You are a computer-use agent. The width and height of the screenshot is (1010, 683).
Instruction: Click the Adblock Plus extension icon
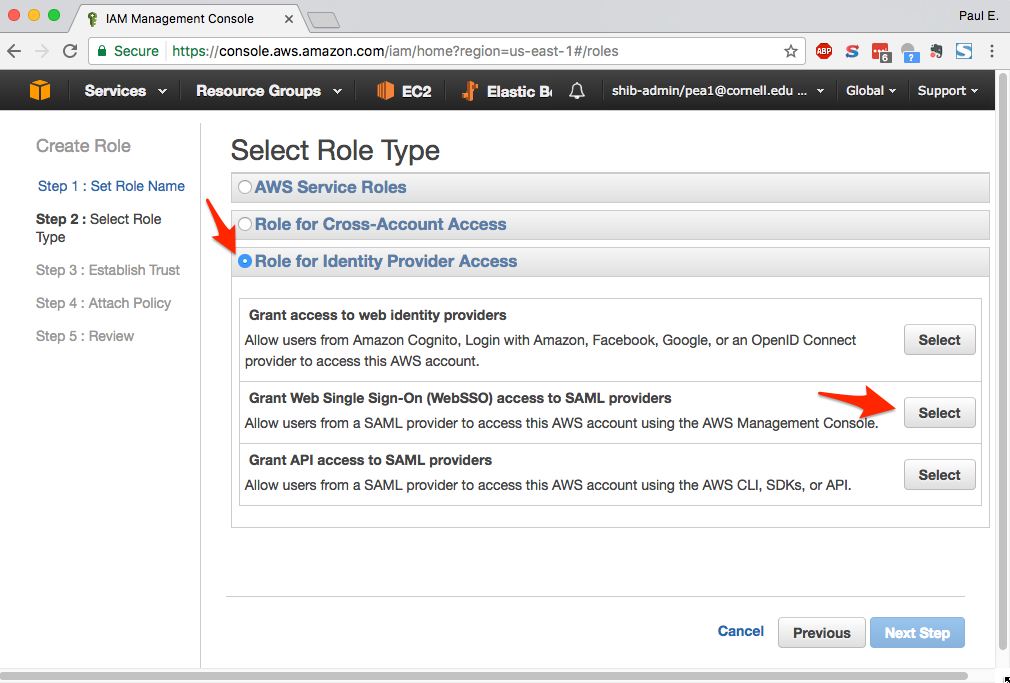coord(824,51)
